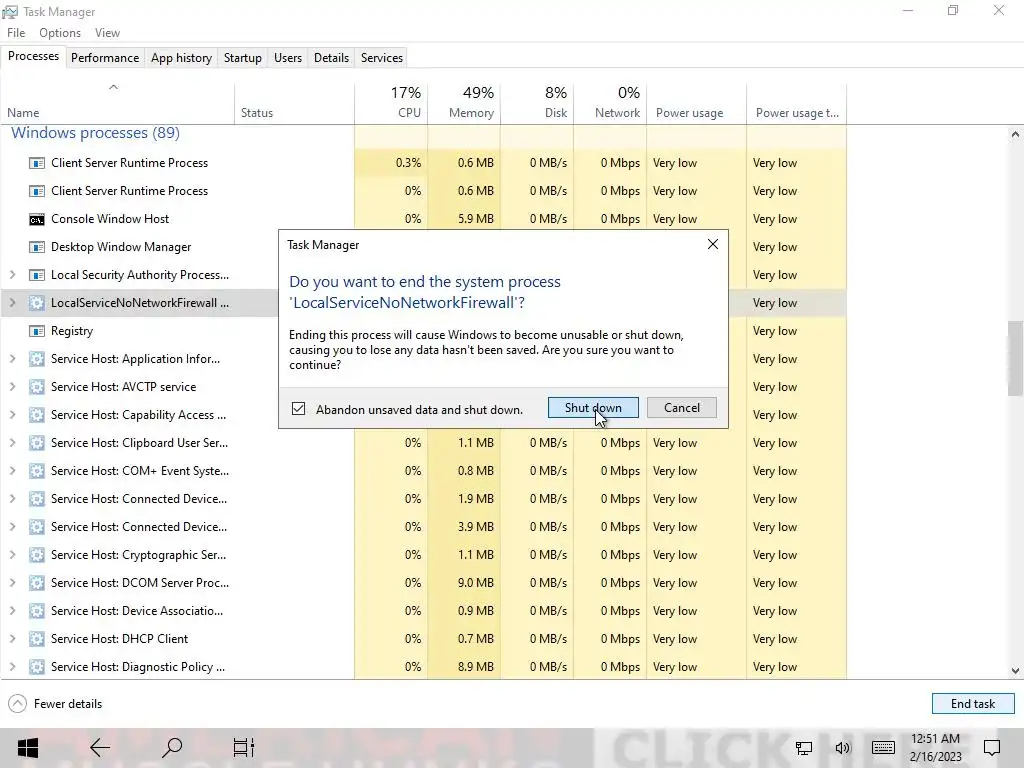The height and width of the screenshot is (768, 1024).
Task: Click the scrollbar up arrow
Action: click(1015, 135)
